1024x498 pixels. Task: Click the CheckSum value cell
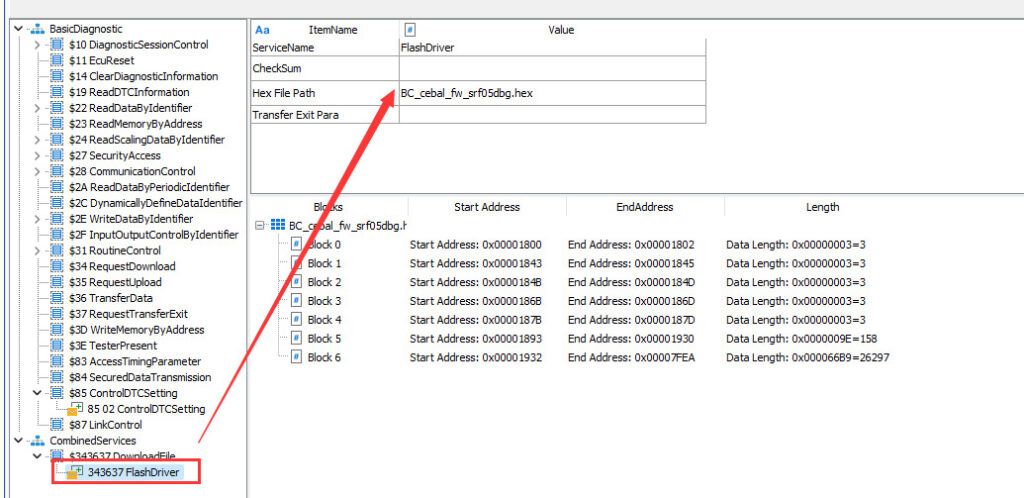click(551, 70)
